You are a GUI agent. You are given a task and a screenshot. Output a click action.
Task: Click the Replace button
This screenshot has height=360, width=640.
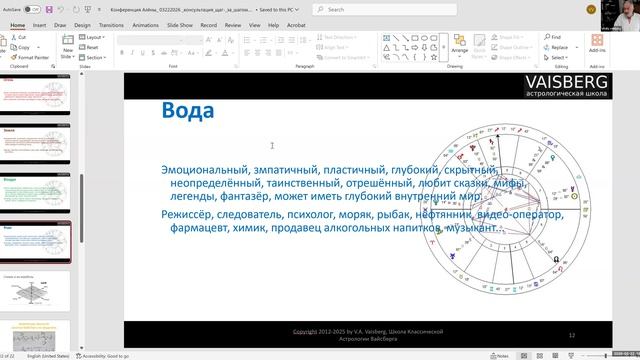(x=557, y=47)
